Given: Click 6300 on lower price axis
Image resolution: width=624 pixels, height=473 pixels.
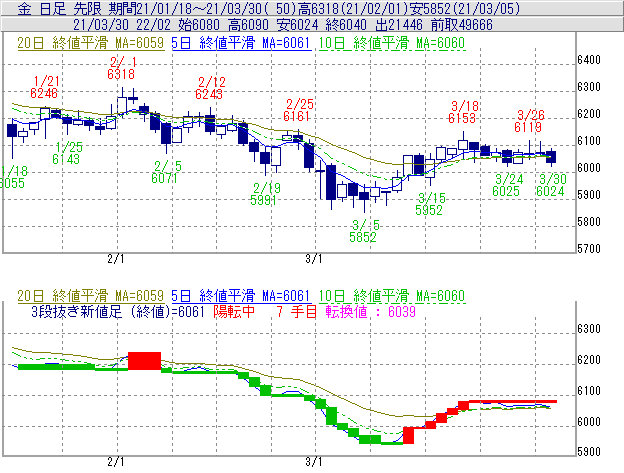Looking at the screenshot, I should 589,329.
